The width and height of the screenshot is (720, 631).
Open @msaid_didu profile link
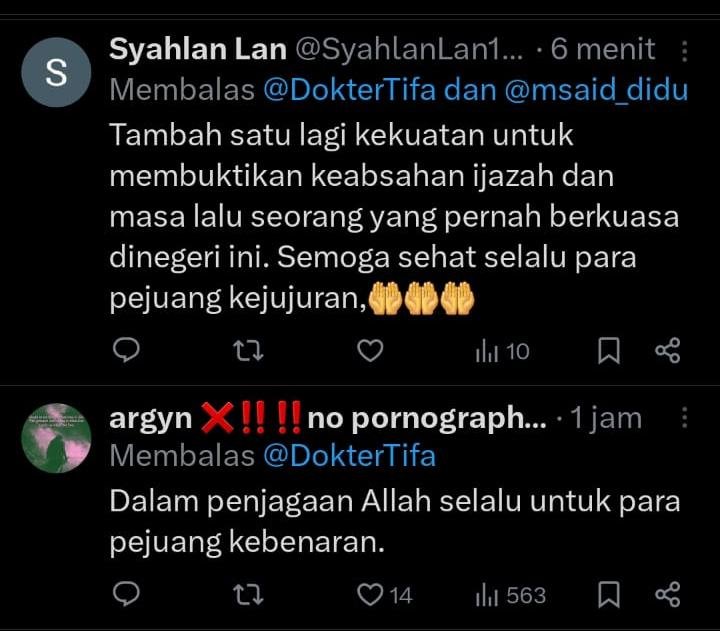(596, 90)
